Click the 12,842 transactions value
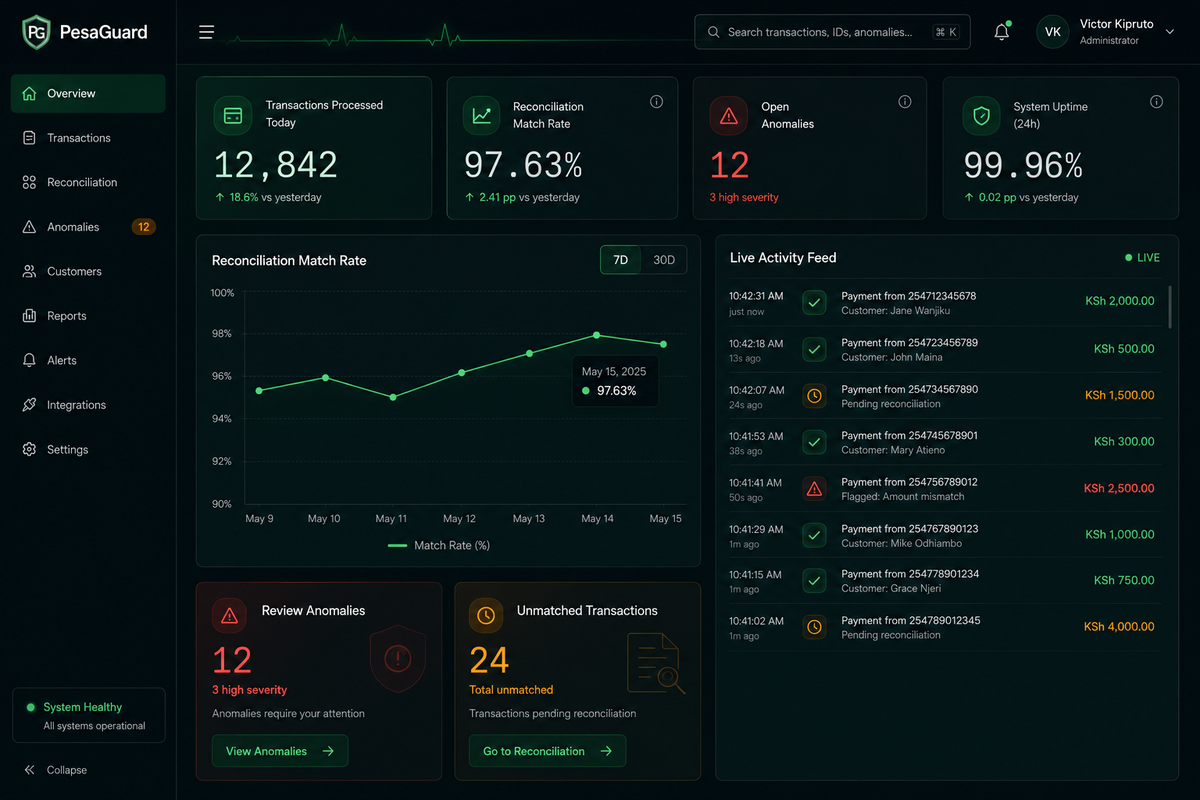Screen dimensions: 1200x800 pyautogui.click(x=276, y=164)
